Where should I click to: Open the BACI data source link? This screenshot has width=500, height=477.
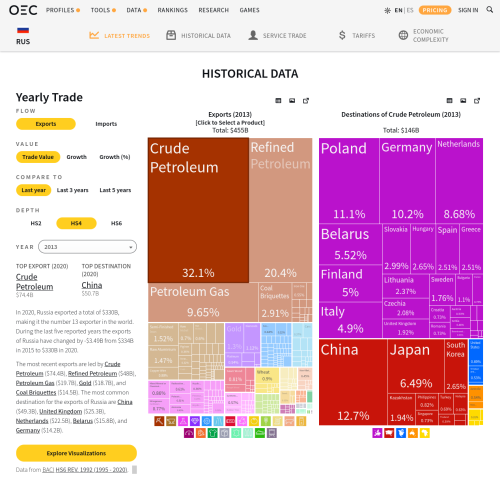[48, 470]
